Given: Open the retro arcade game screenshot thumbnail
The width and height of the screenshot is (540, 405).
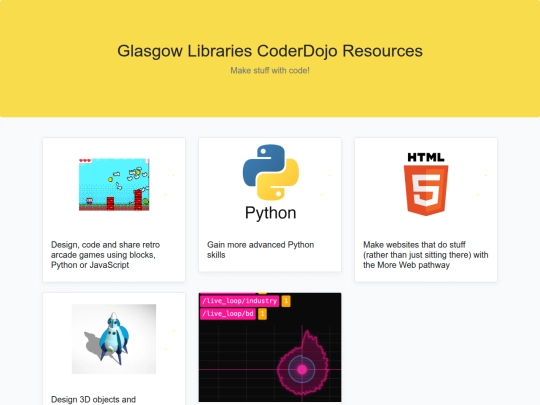Looking at the screenshot, I should pyautogui.click(x=114, y=184).
